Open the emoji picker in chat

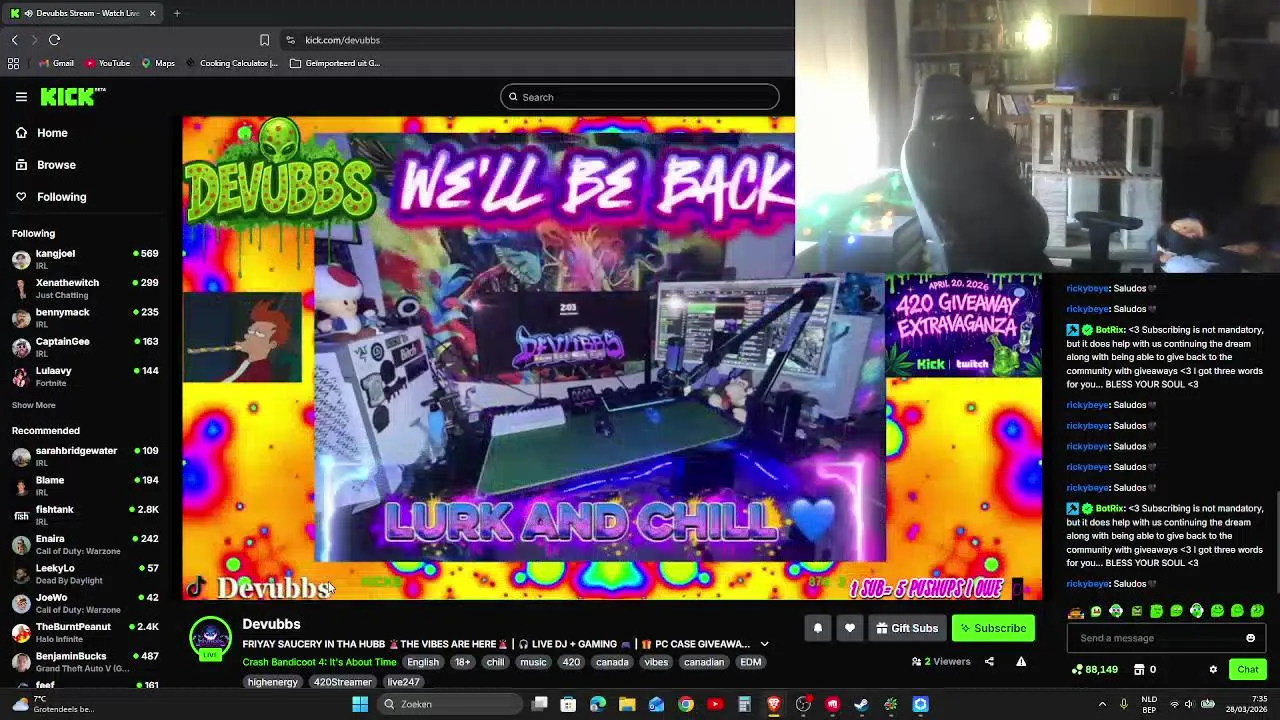pyautogui.click(x=1250, y=638)
